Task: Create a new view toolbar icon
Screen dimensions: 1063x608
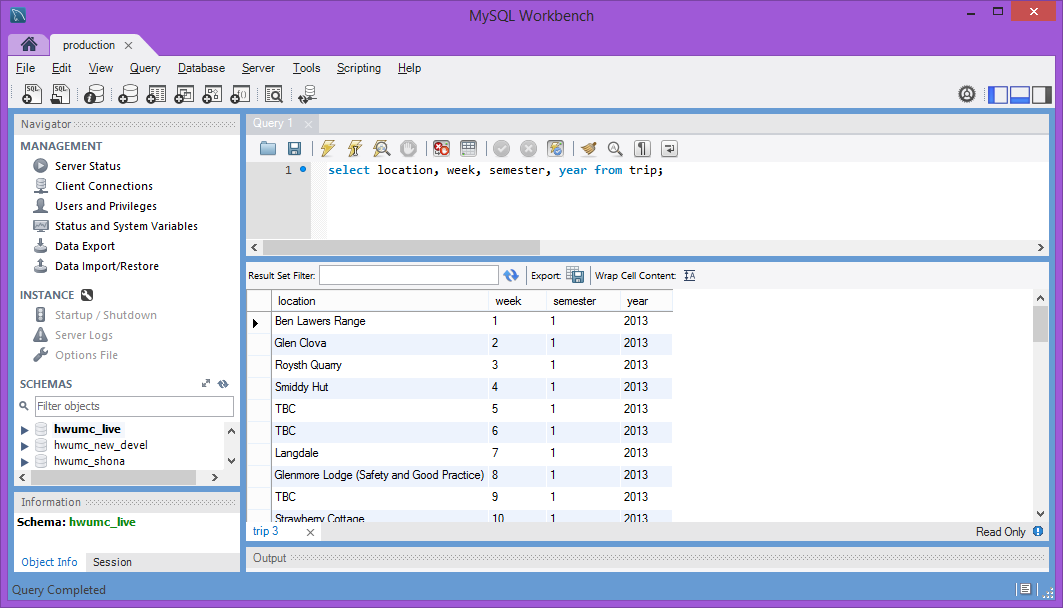Action: (x=184, y=94)
